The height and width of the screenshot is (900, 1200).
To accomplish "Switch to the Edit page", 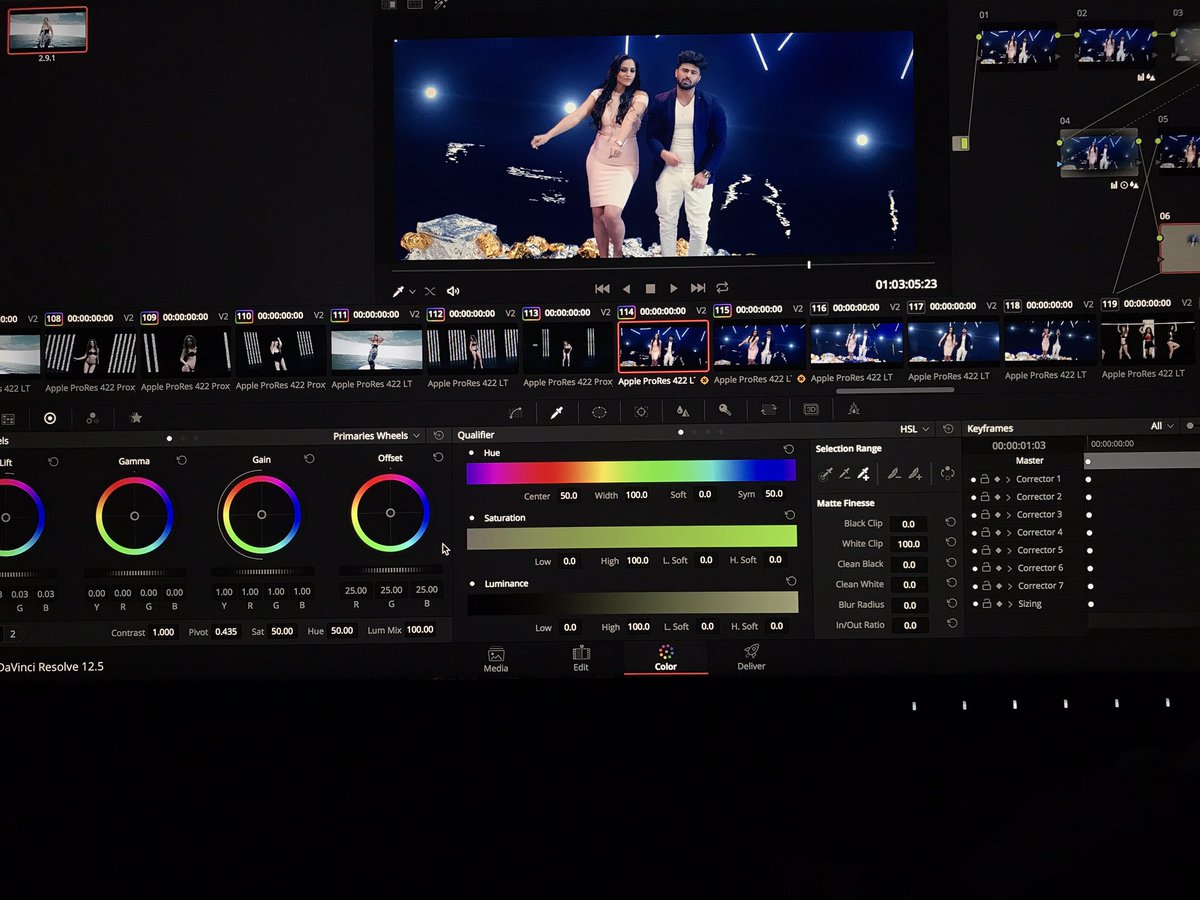I will pos(581,660).
